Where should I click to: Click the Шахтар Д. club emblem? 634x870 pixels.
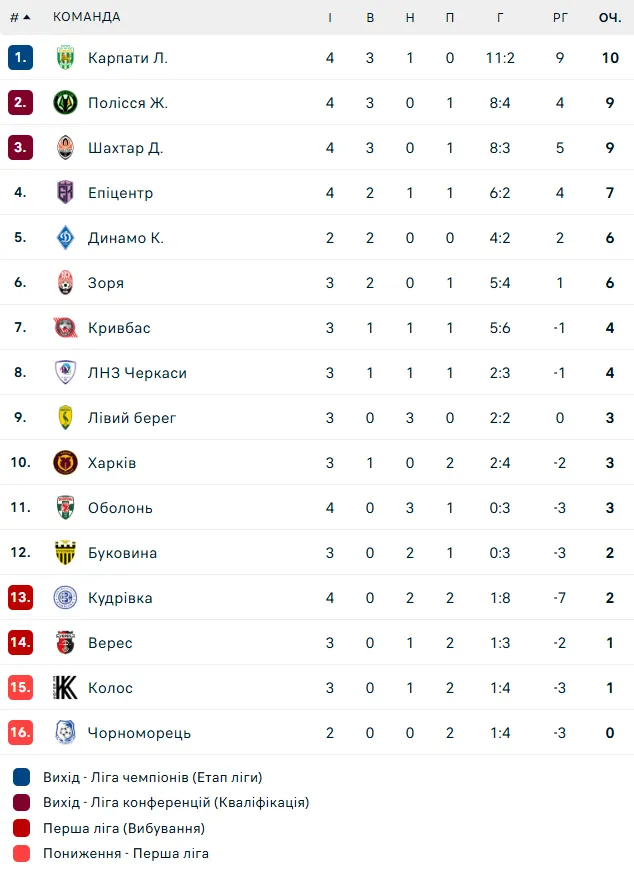(x=65, y=148)
